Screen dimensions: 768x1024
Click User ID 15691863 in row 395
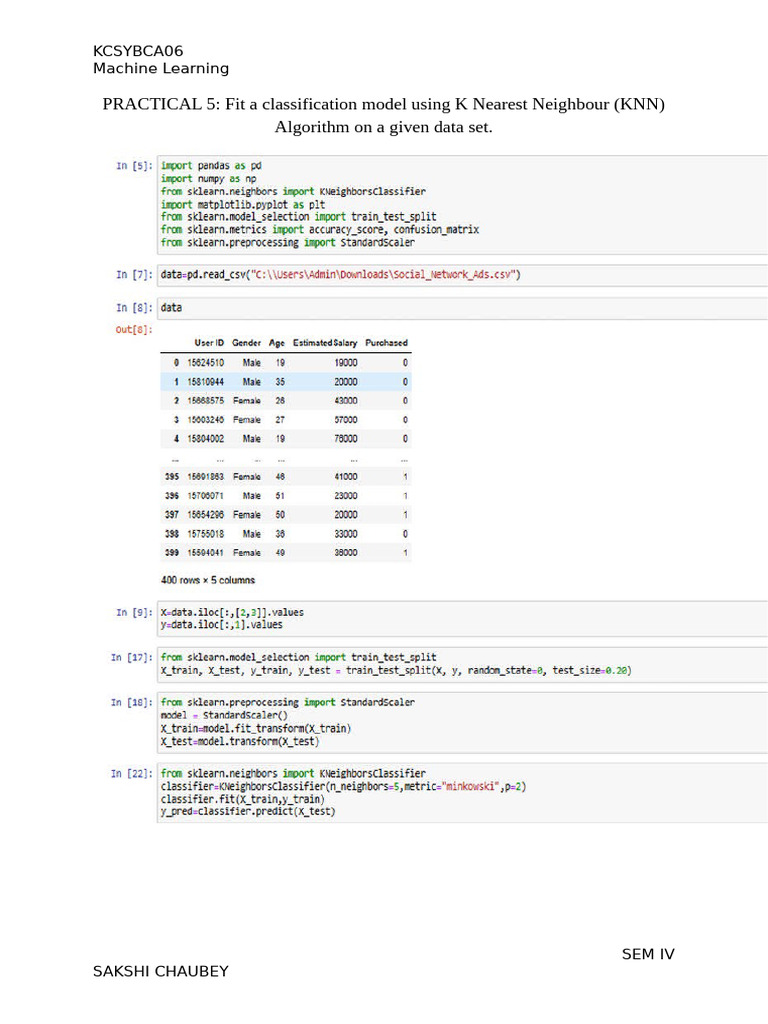tap(206, 477)
